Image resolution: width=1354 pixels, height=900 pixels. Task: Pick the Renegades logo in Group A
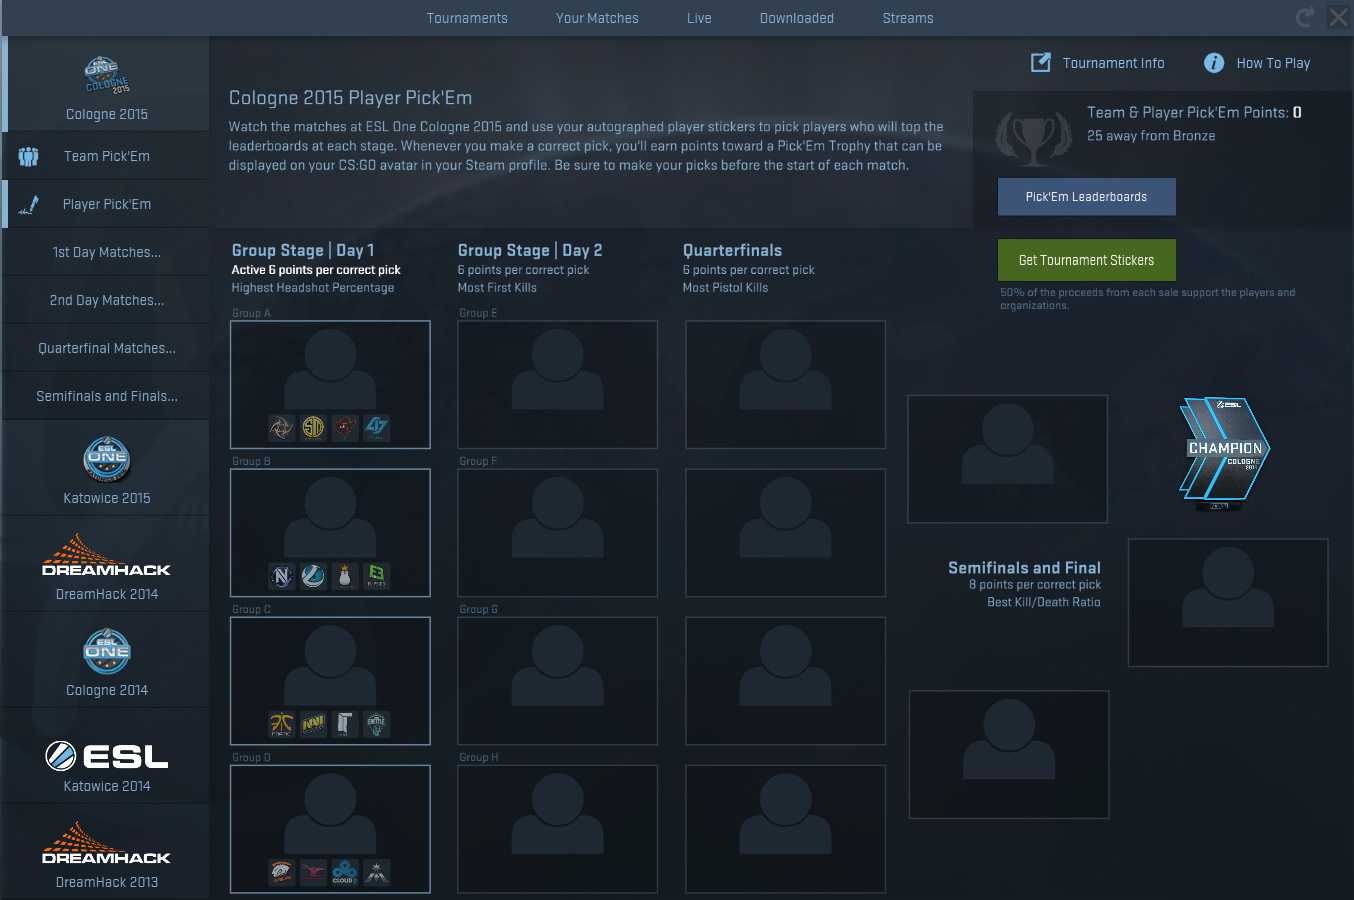[345, 428]
